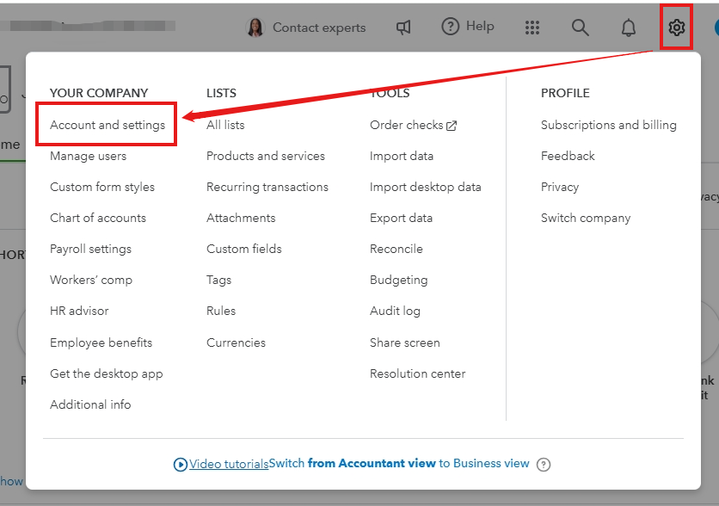
Task: Open the apps grid icon
Action: (532, 27)
